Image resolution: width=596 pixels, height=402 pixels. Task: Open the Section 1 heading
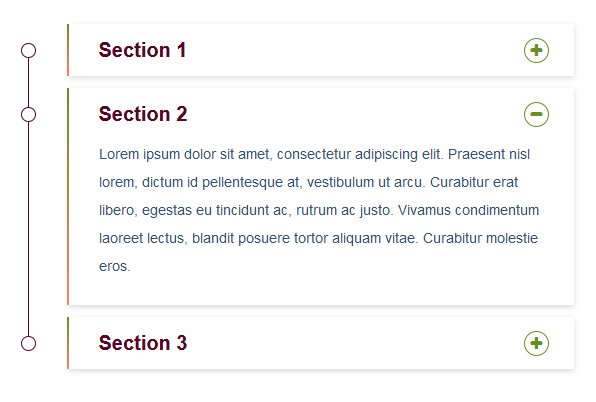pos(142,50)
